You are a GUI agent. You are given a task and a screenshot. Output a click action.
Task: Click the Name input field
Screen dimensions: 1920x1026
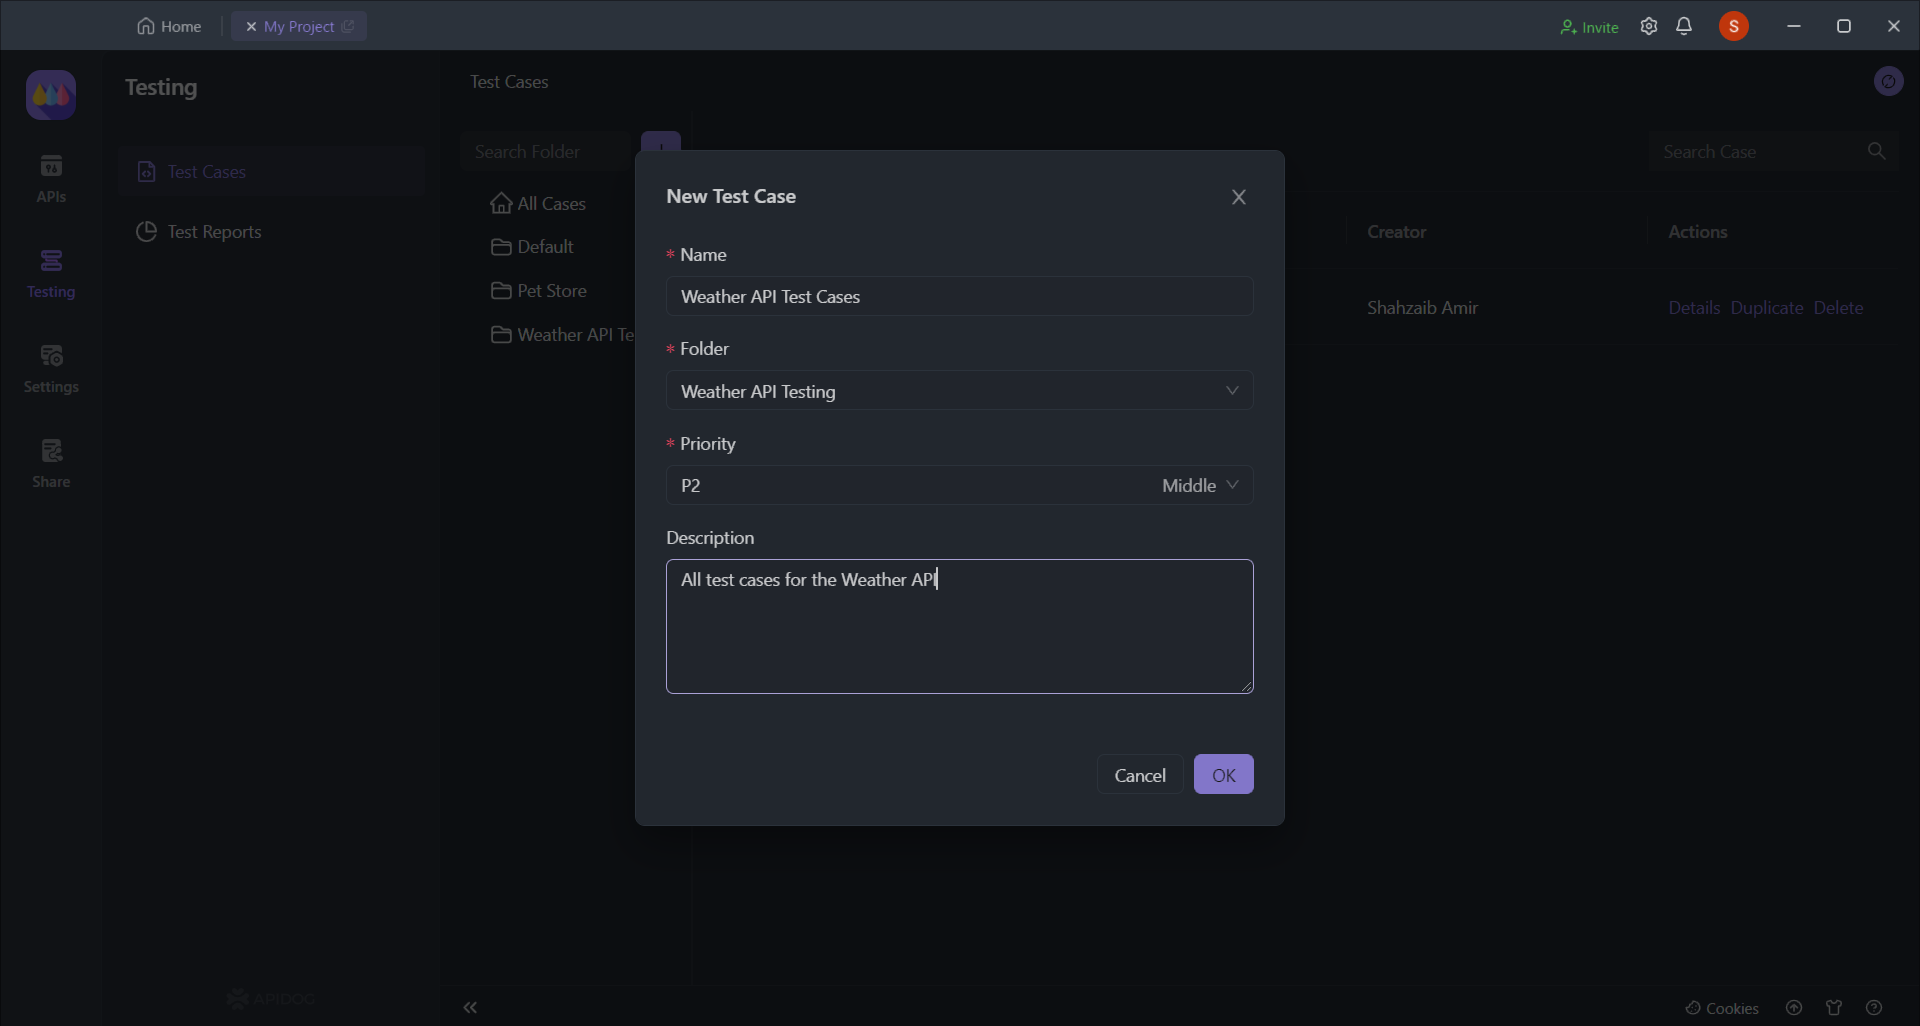pos(958,297)
